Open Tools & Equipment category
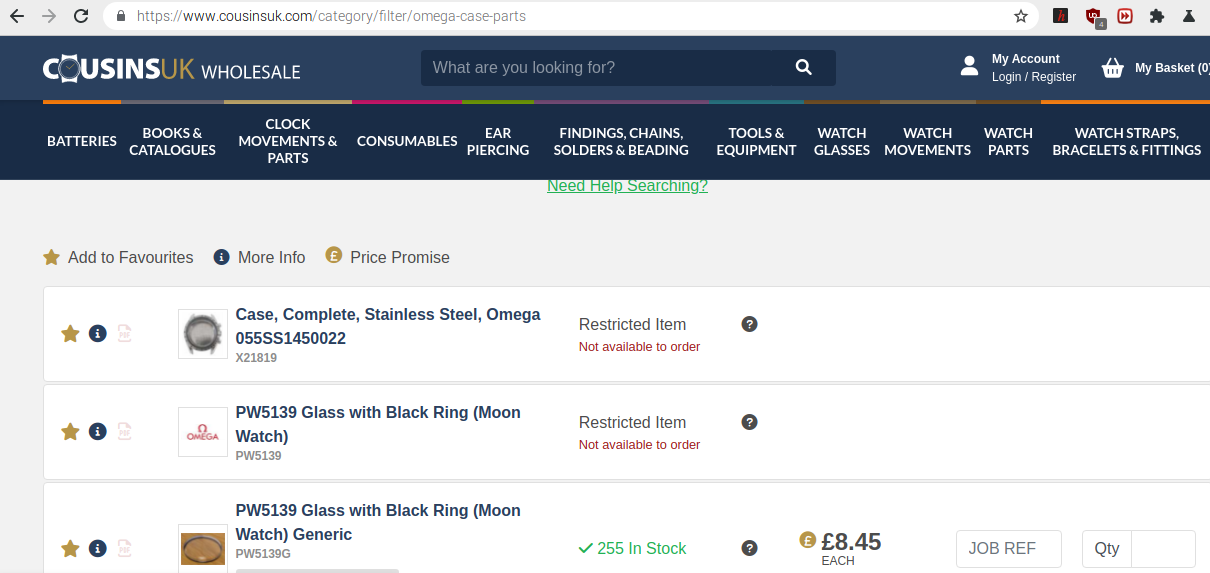The image size is (1210, 573). tap(756, 141)
